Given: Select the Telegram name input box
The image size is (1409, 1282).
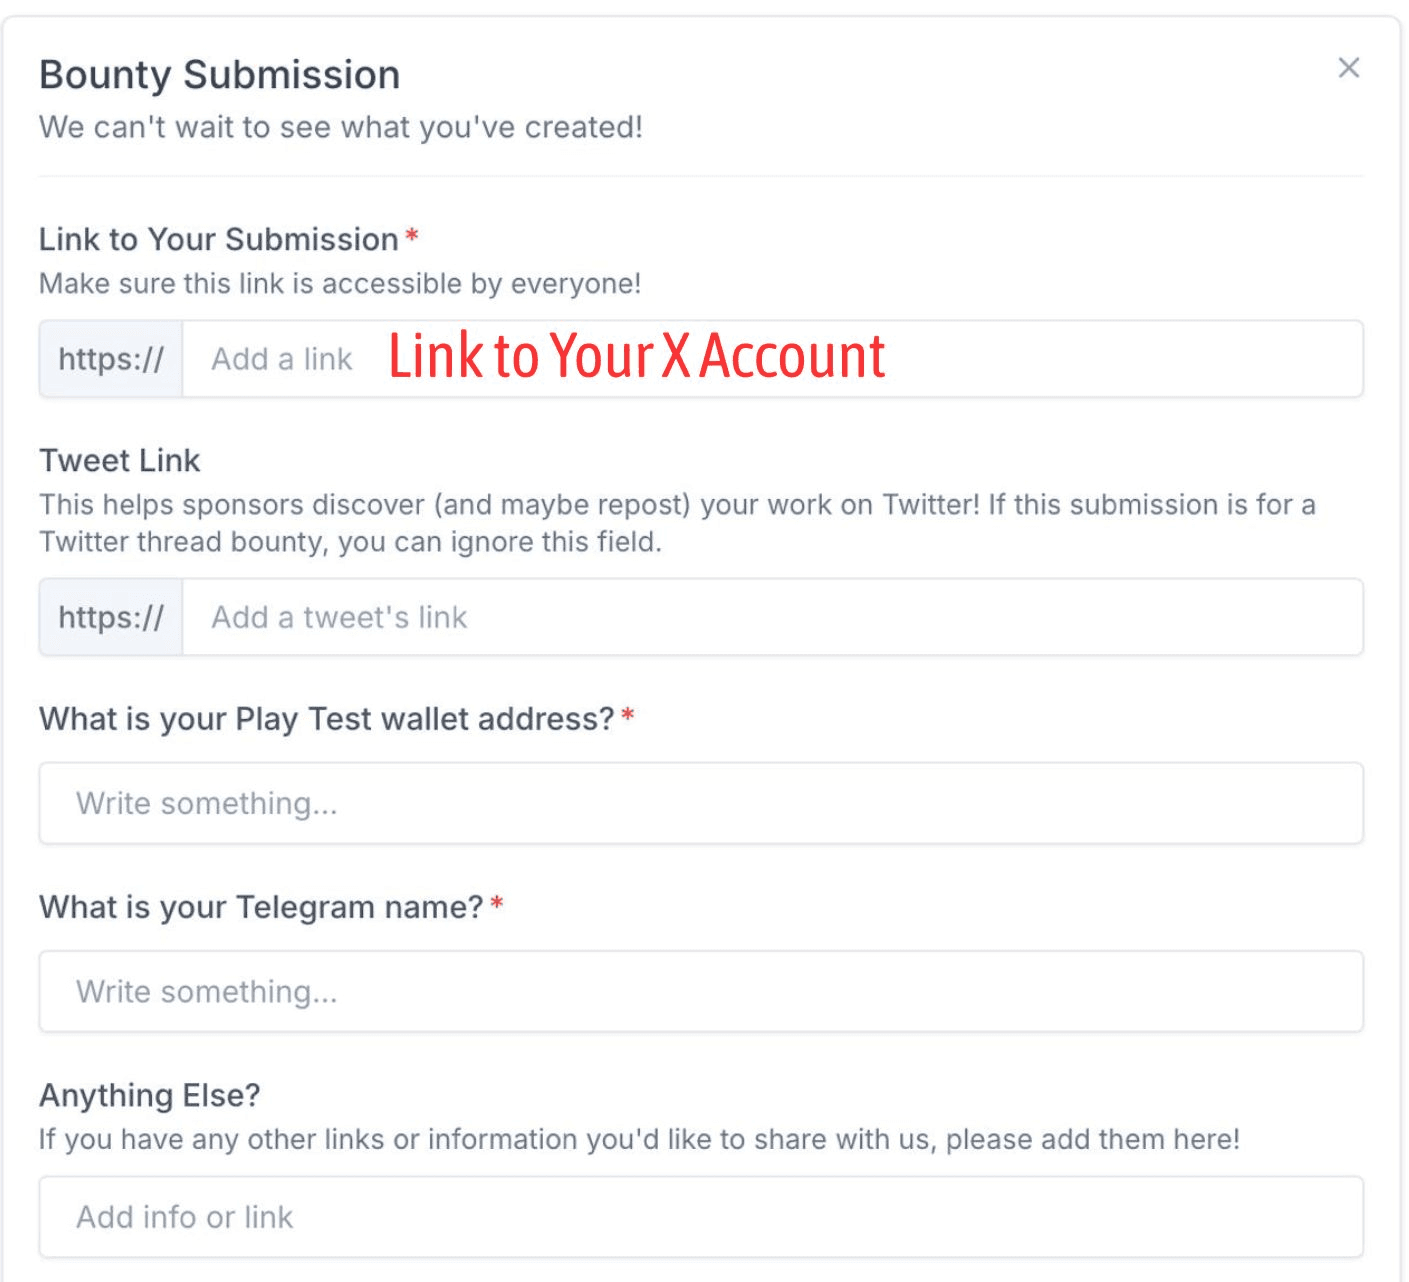Looking at the screenshot, I should pyautogui.click(x=701, y=991).
